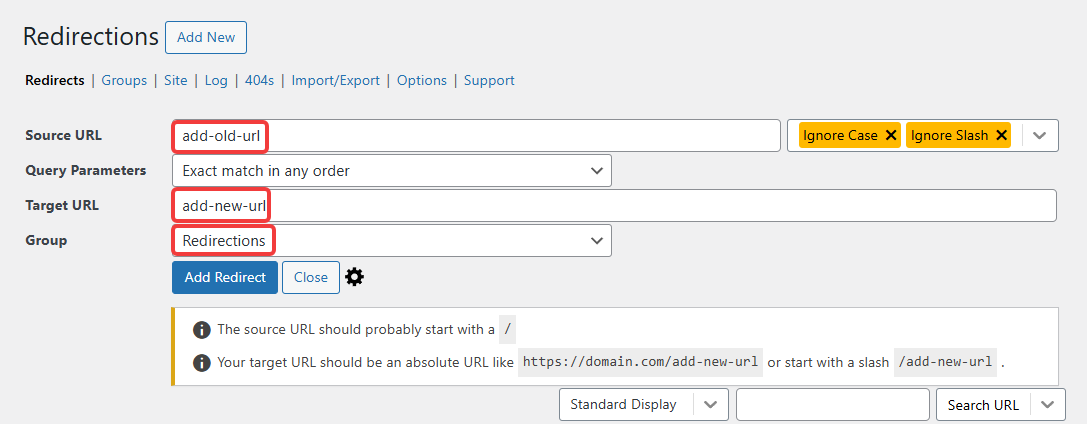Click the Group label
1087x424 pixels.
tap(46, 240)
